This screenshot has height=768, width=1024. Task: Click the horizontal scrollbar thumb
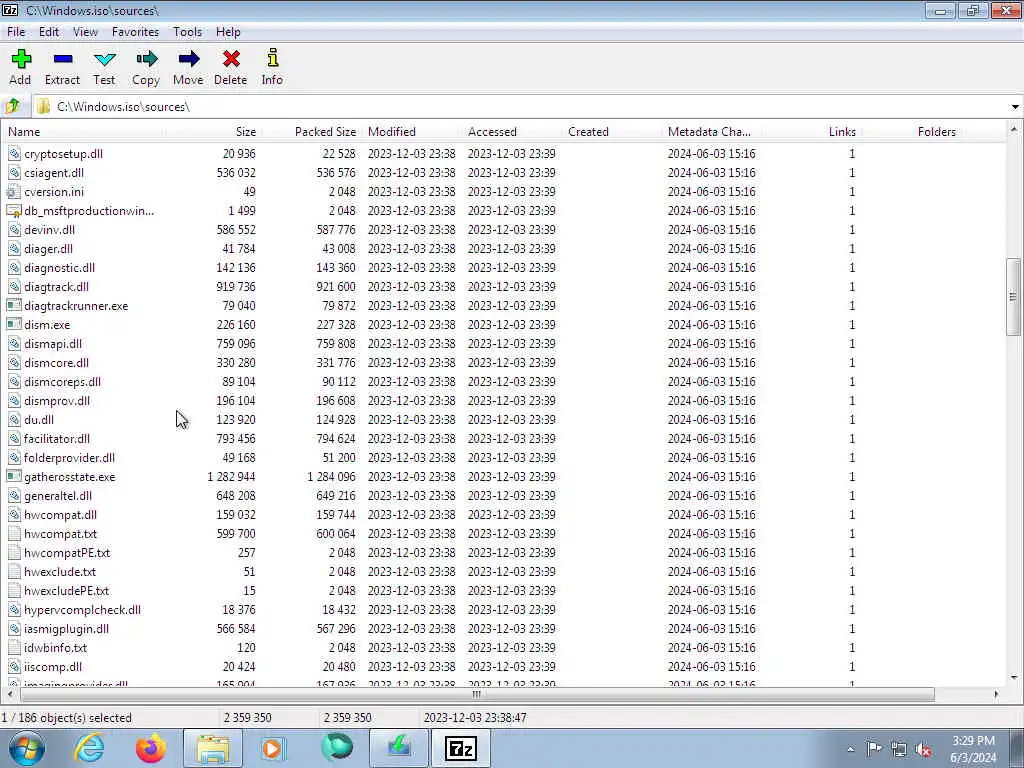click(x=477, y=694)
